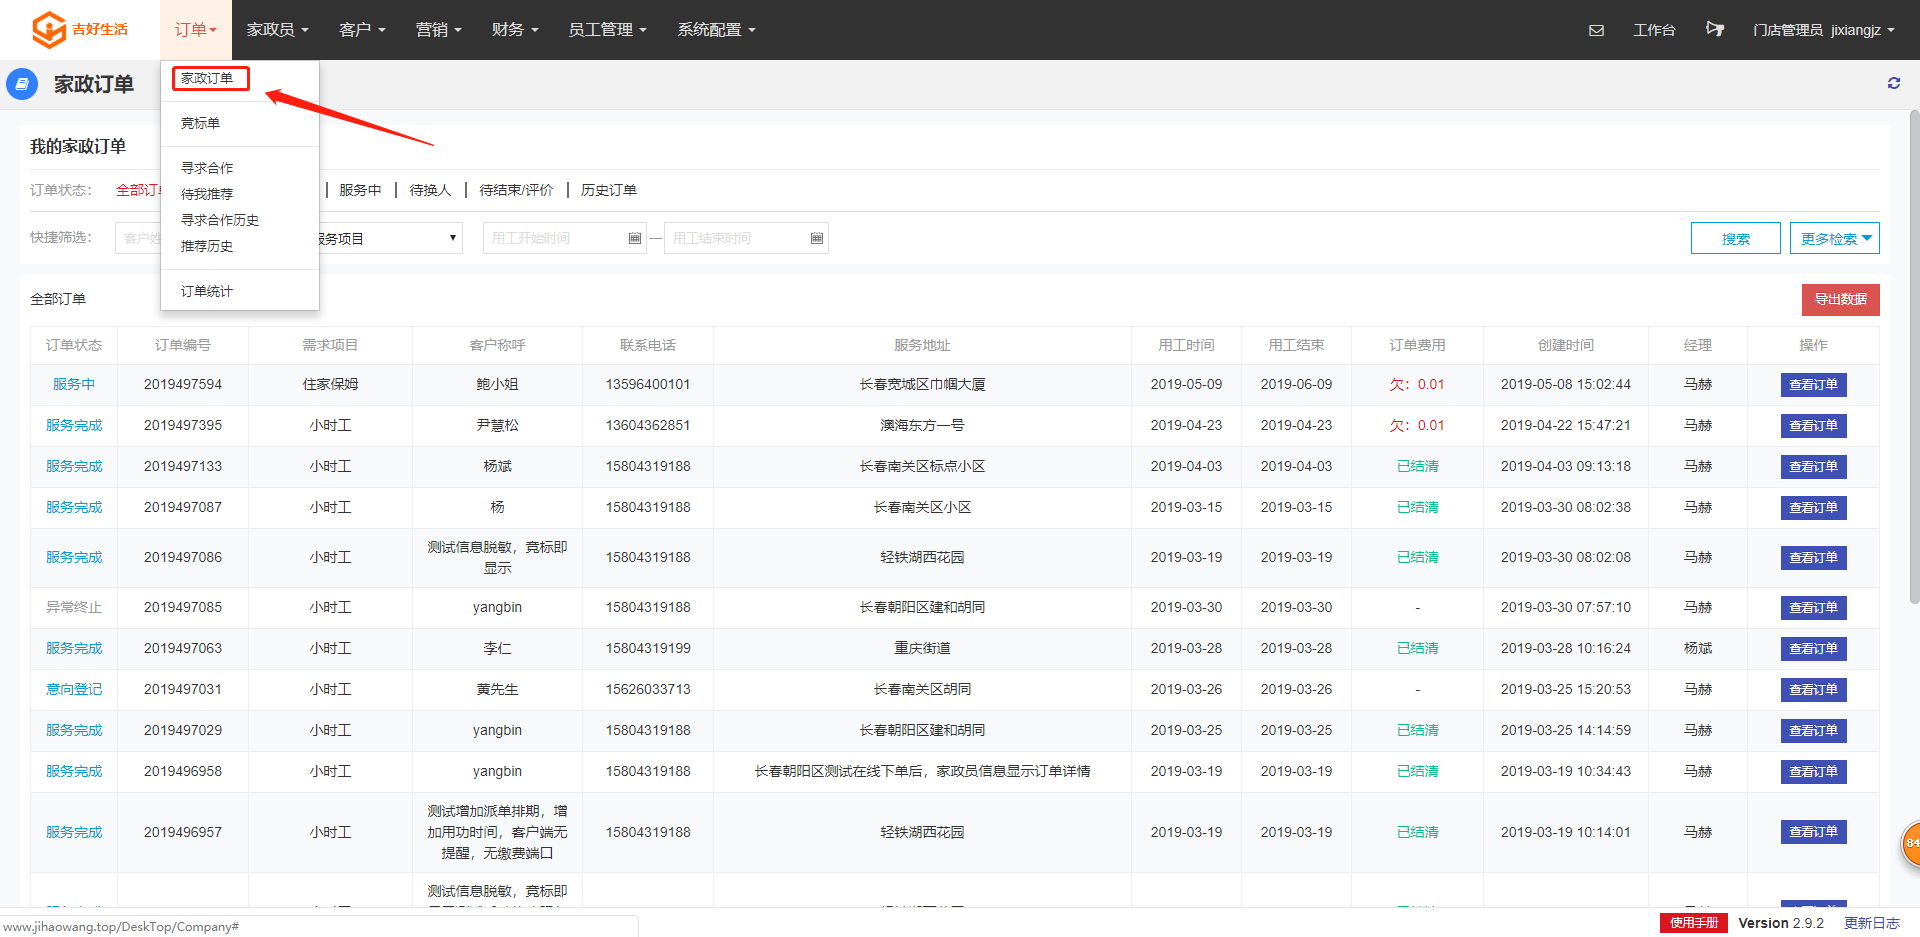This screenshot has height=937, width=1920.
Task: Expand the 更多检索 options
Action: pos(1835,238)
